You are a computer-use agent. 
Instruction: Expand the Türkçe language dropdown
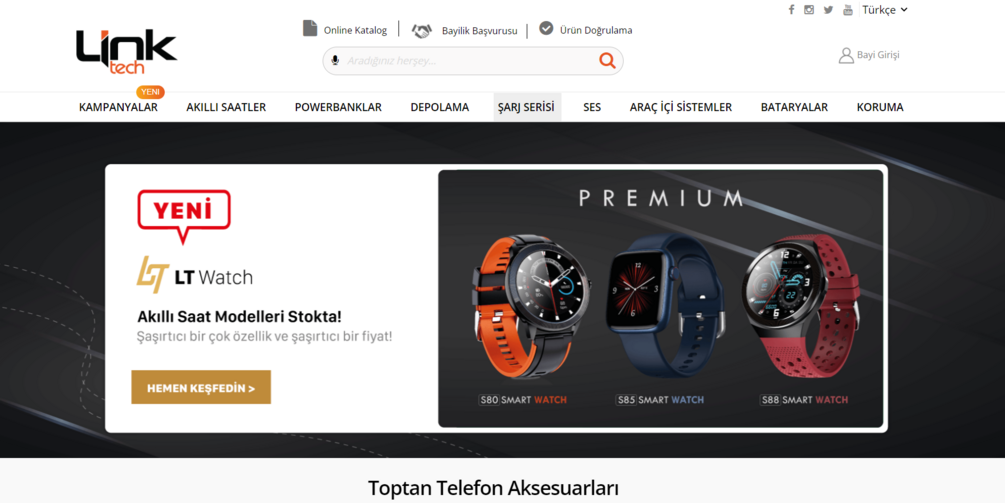click(x=885, y=10)
